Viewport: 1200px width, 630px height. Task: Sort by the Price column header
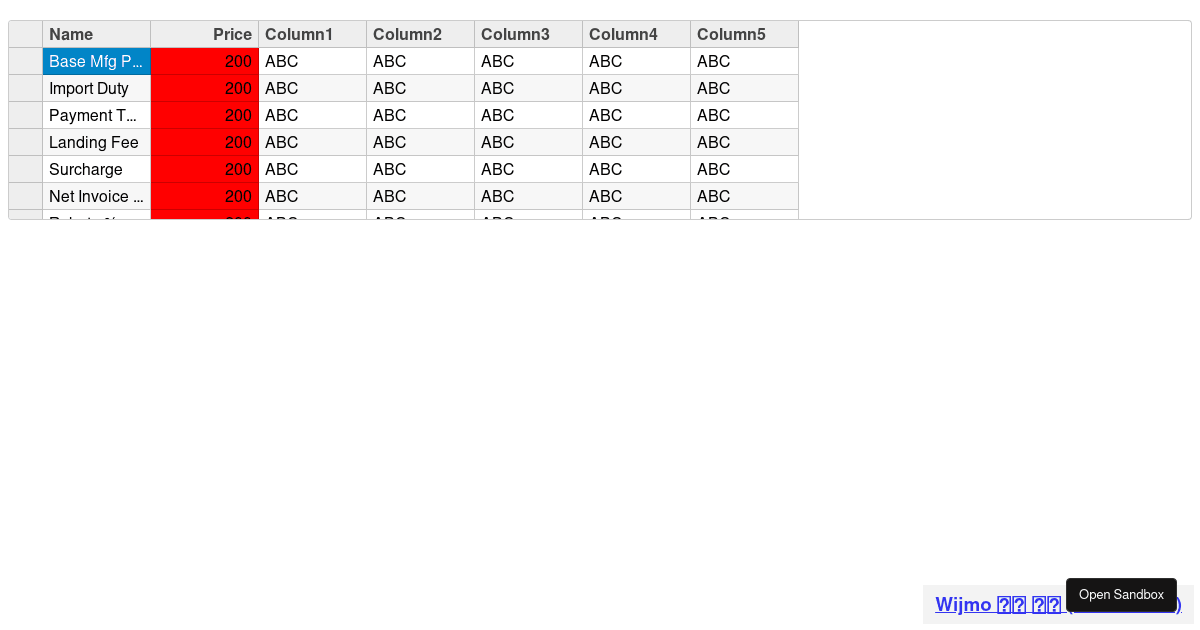tap(204, 34)
